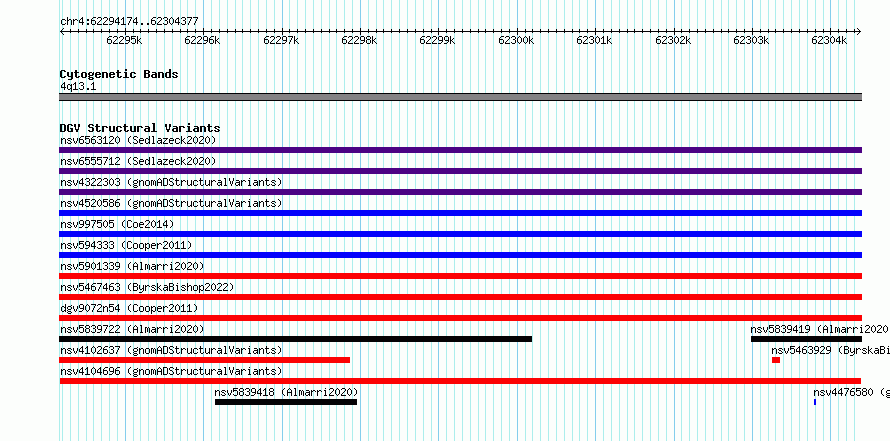
Task: Select the blue bar under nsv997505
Action: tap(460, 234)
